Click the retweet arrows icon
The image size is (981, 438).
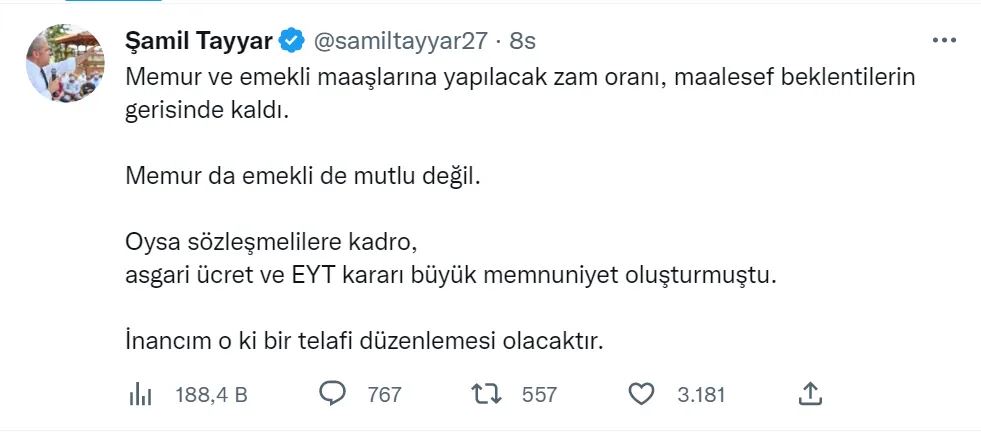pyautogui.click(x=485, y=394)
